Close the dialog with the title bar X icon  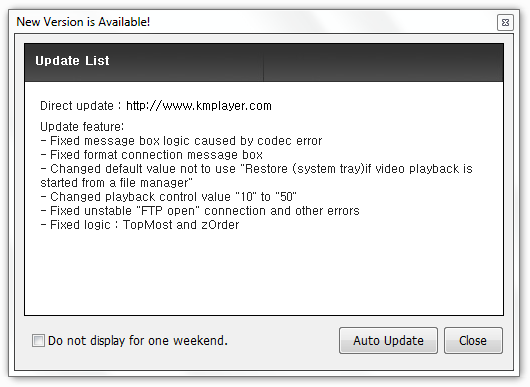click(x=505, y=23)
